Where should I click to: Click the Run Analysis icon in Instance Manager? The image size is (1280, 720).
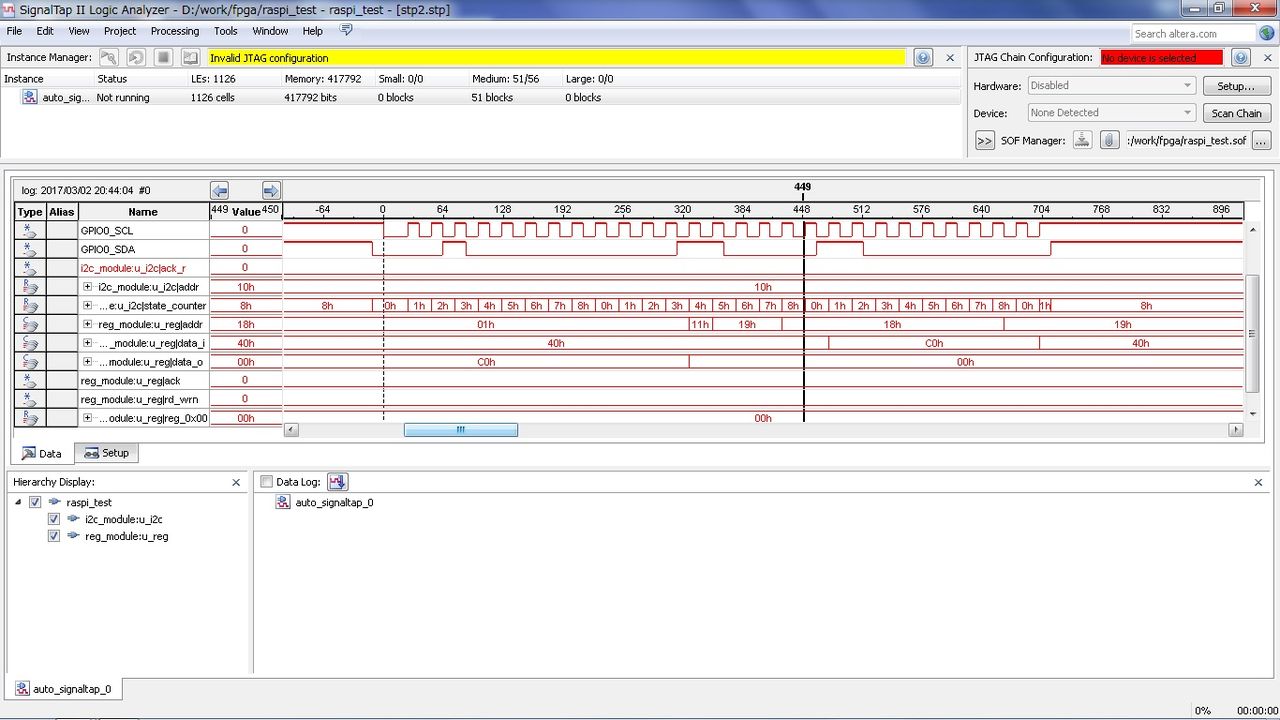point(108,58)
